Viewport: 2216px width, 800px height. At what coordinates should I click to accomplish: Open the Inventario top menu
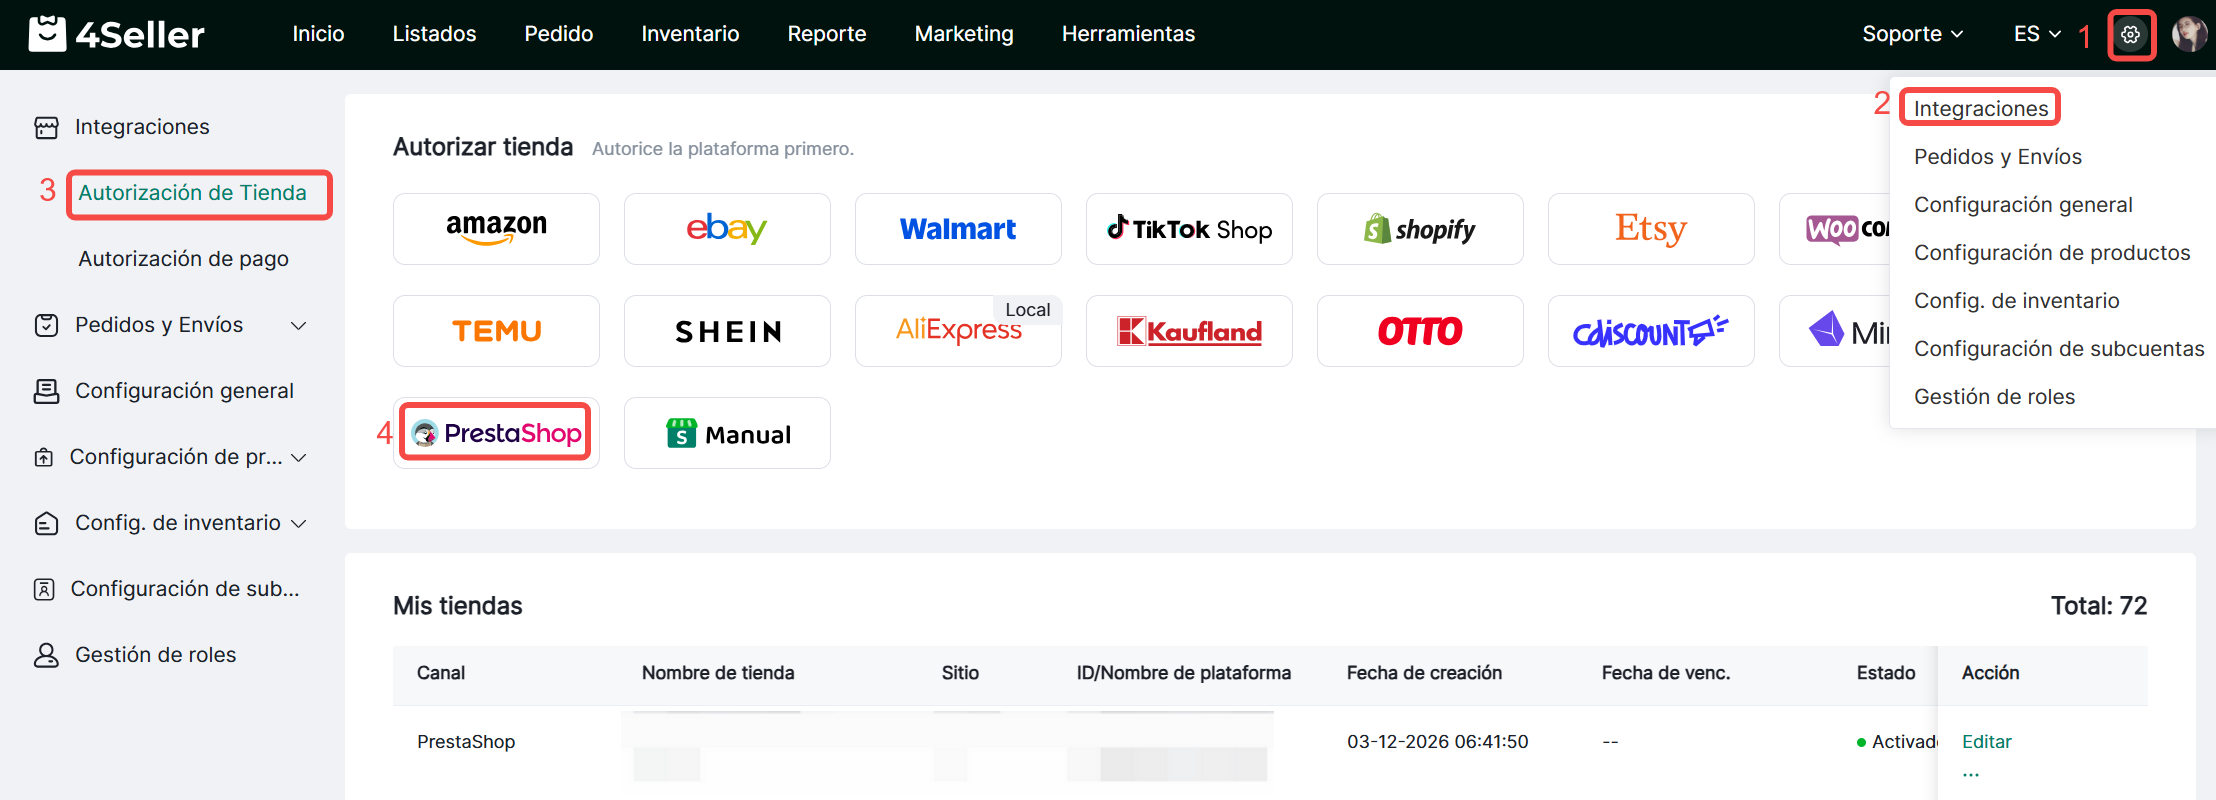[690, 34]
